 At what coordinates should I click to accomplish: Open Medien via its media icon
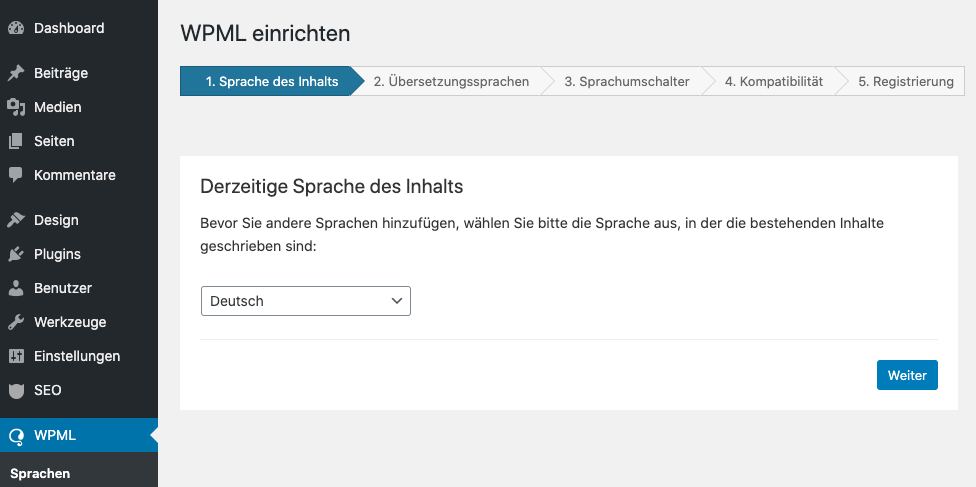(x=16, y=107)
